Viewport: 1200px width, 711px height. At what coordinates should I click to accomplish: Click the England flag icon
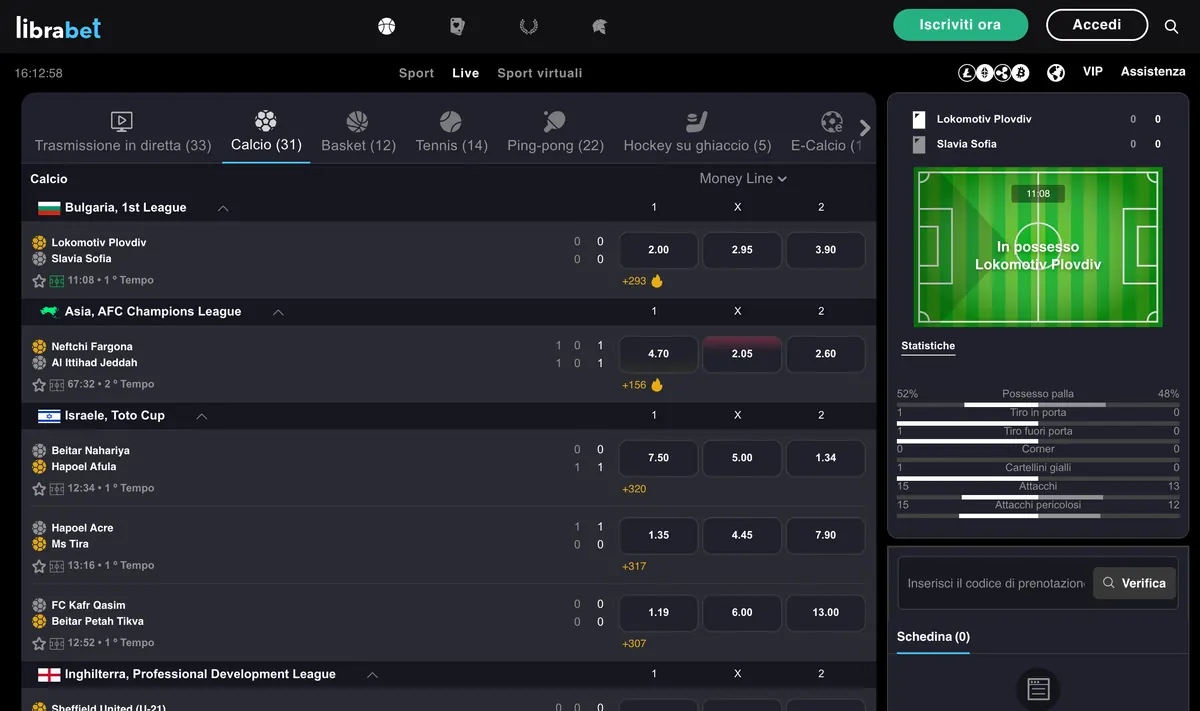49,675
